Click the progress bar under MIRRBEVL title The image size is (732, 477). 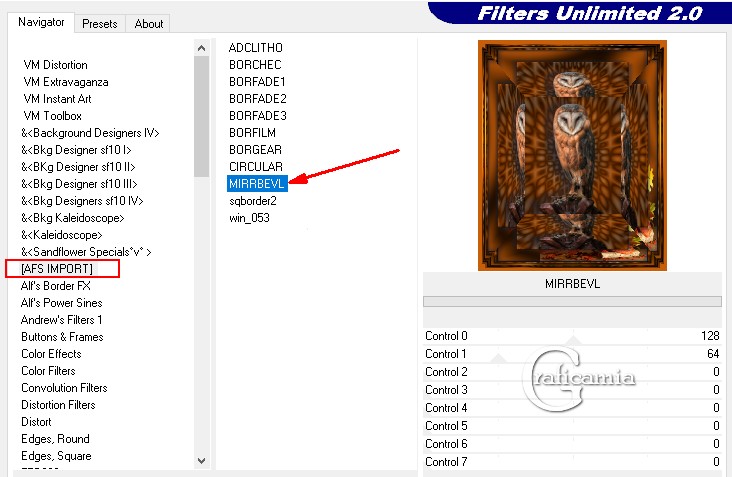point(572,302)
